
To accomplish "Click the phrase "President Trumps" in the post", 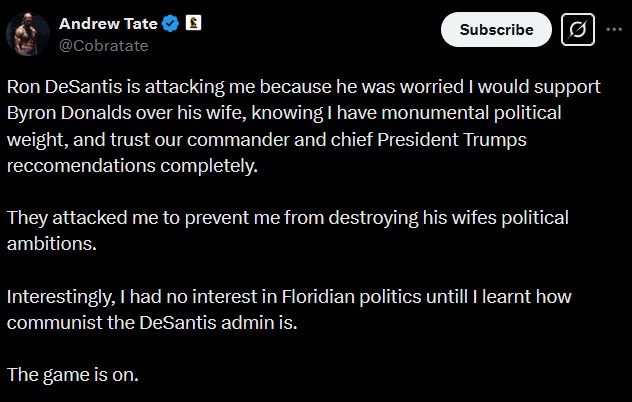I will coord(452,140).
